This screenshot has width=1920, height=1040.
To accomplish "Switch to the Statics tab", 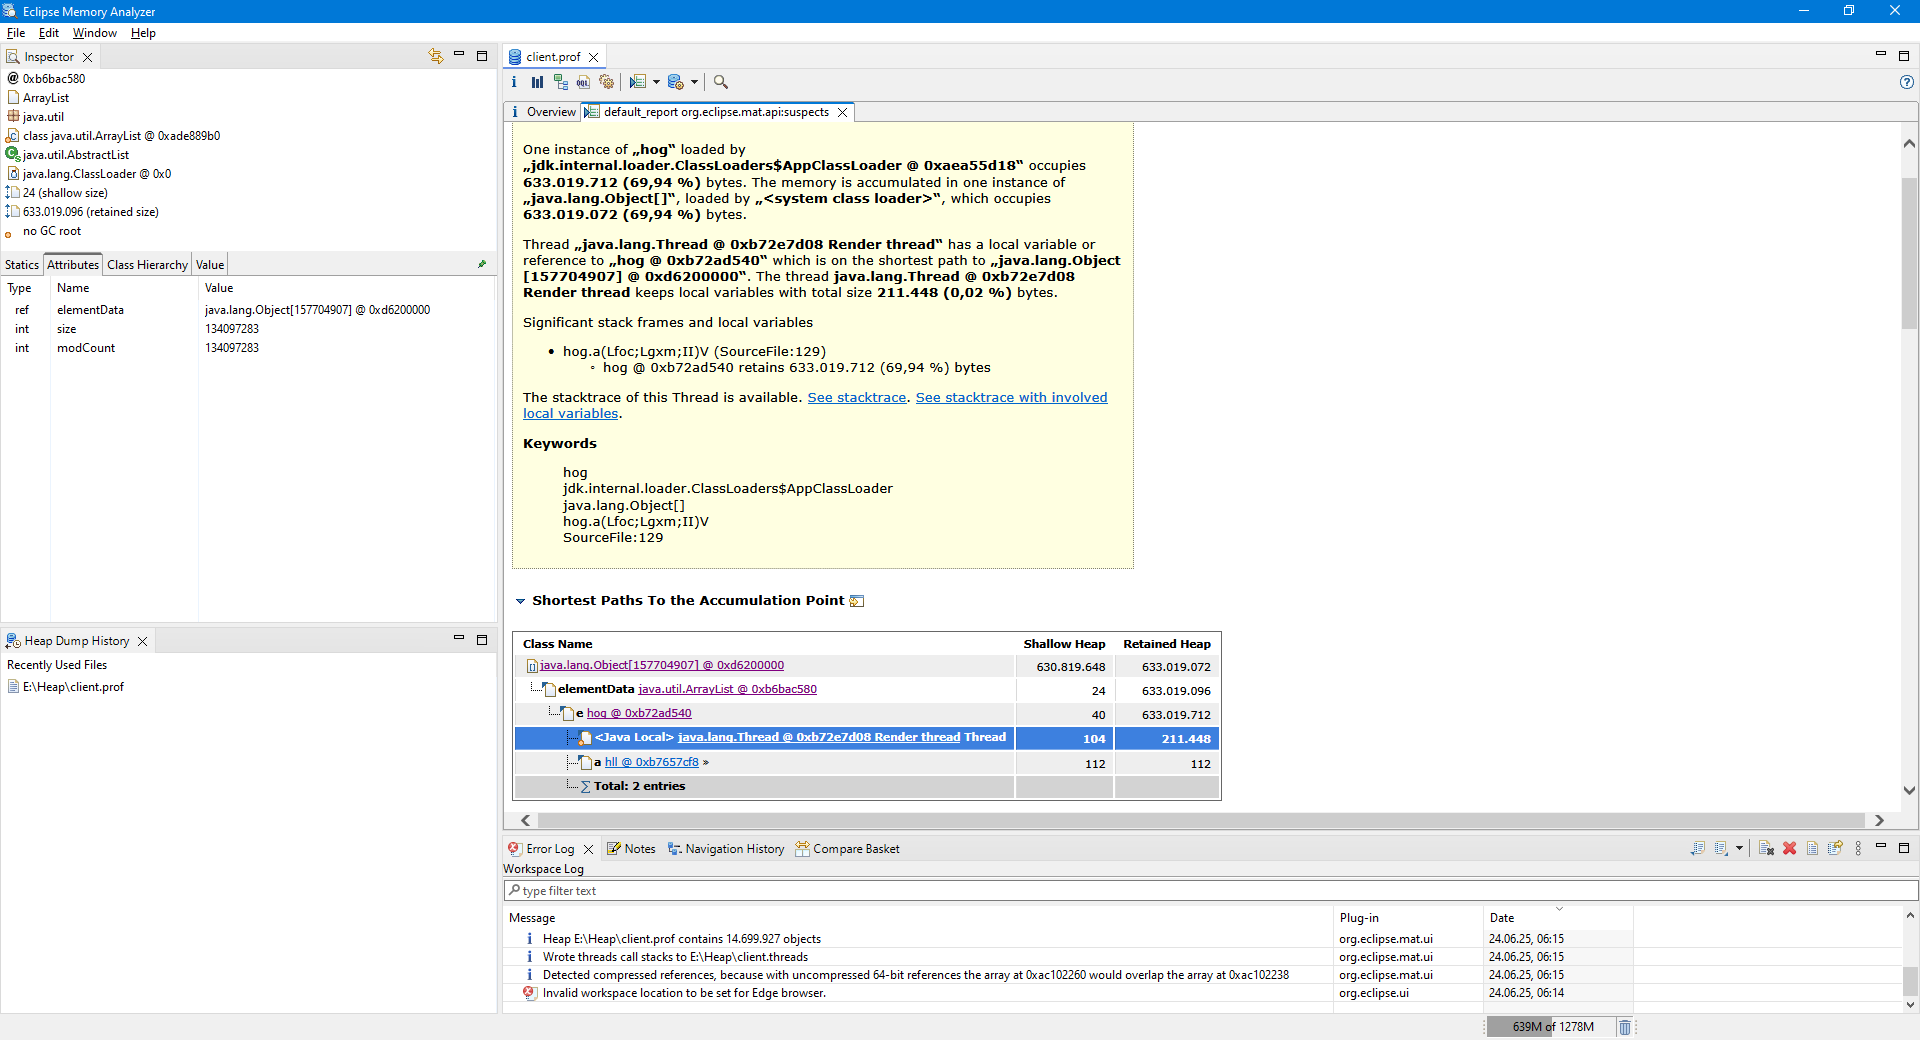I will 22,265.
